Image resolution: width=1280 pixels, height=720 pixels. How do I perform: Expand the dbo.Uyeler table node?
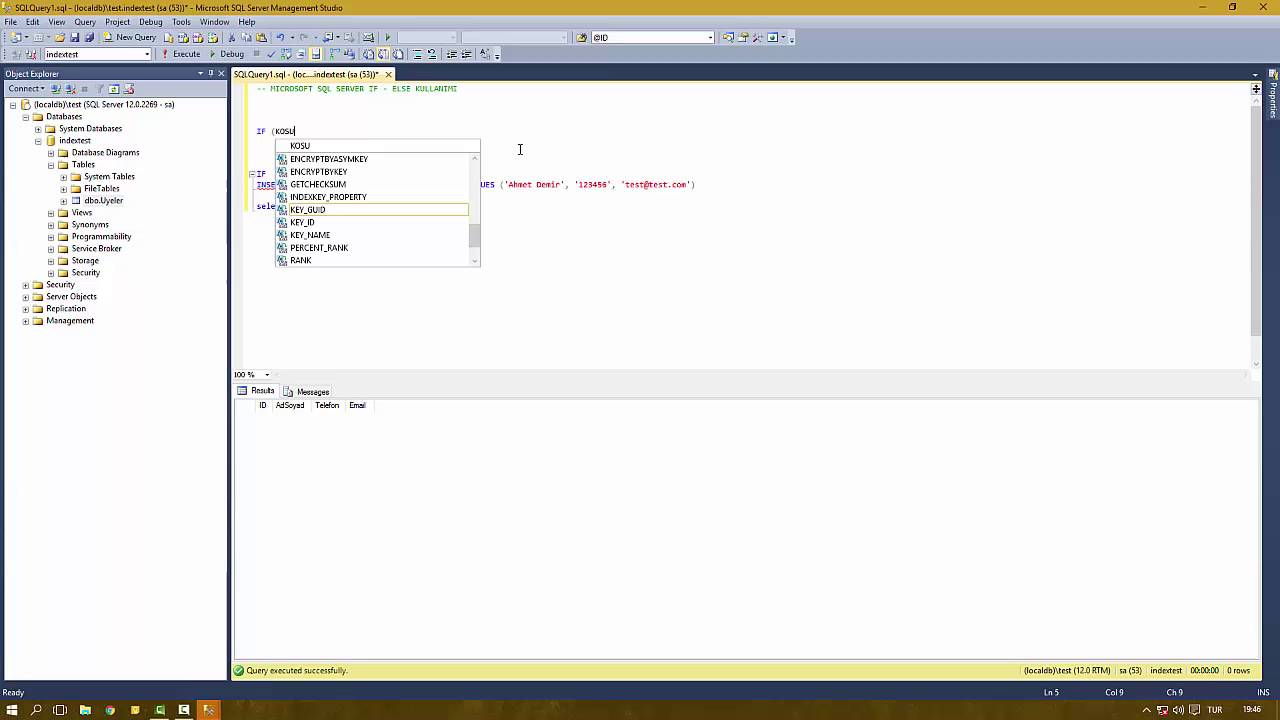pyautogui.click(x=64, y=201)
